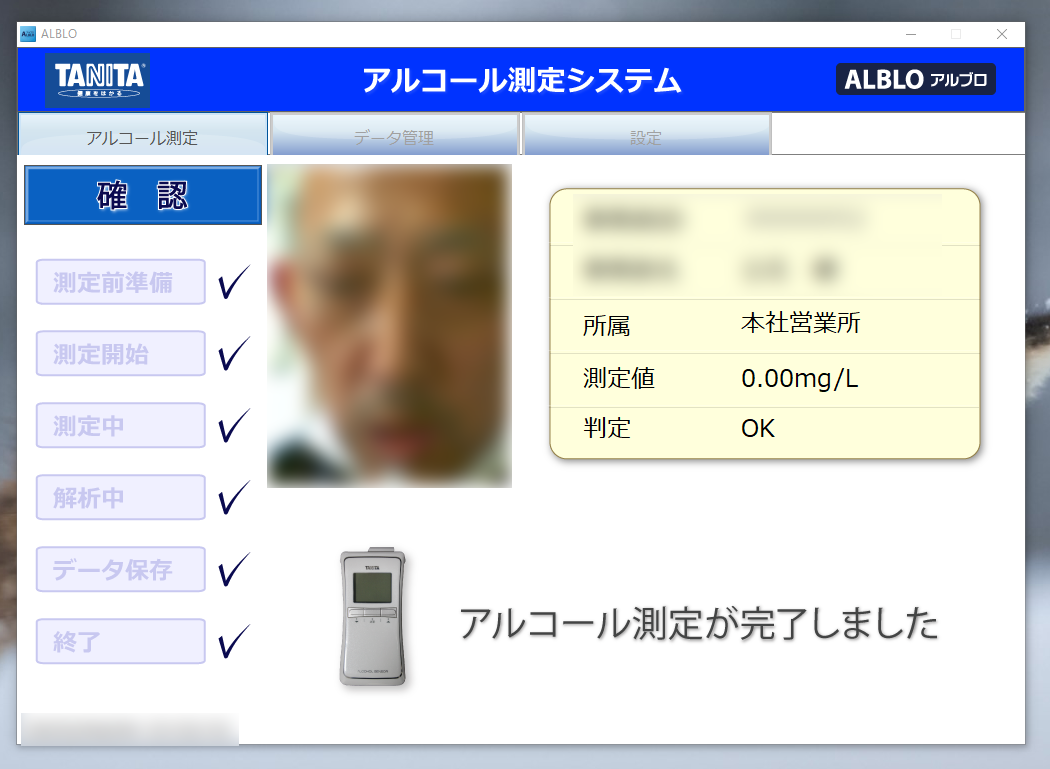Click the checkmark beside 測定中
The image size is (1050, 769).
(x=233, y=425)
